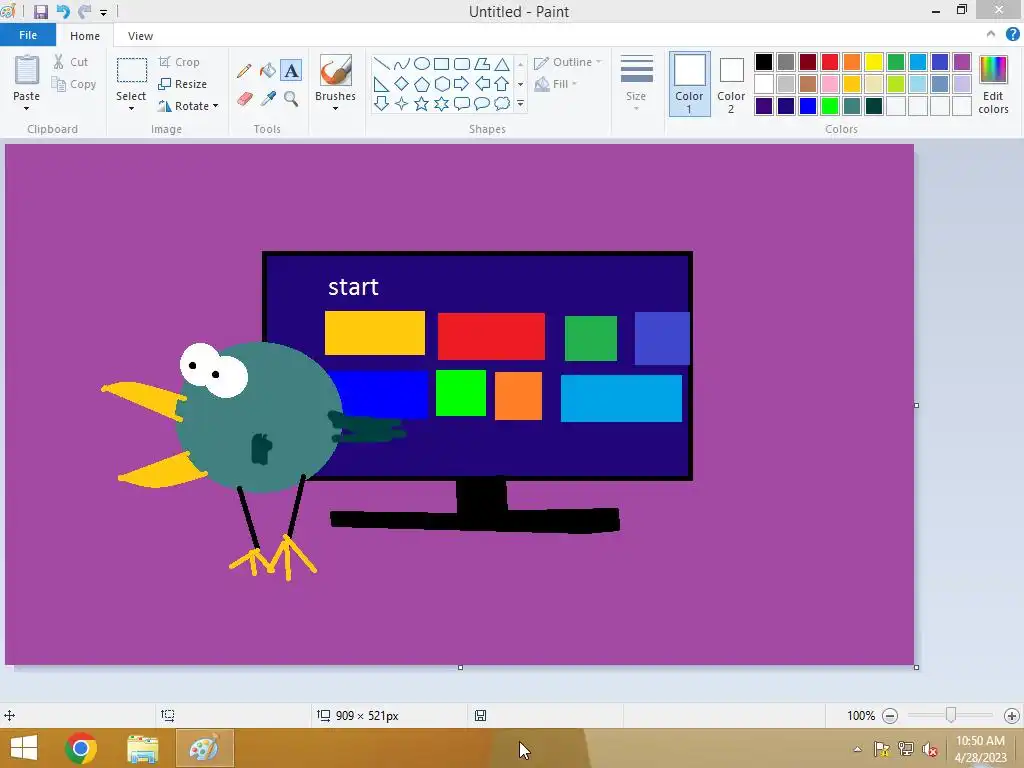Choose the Diamond shape
Viewport: 1024px width, 768px height.
coord(402,84)
